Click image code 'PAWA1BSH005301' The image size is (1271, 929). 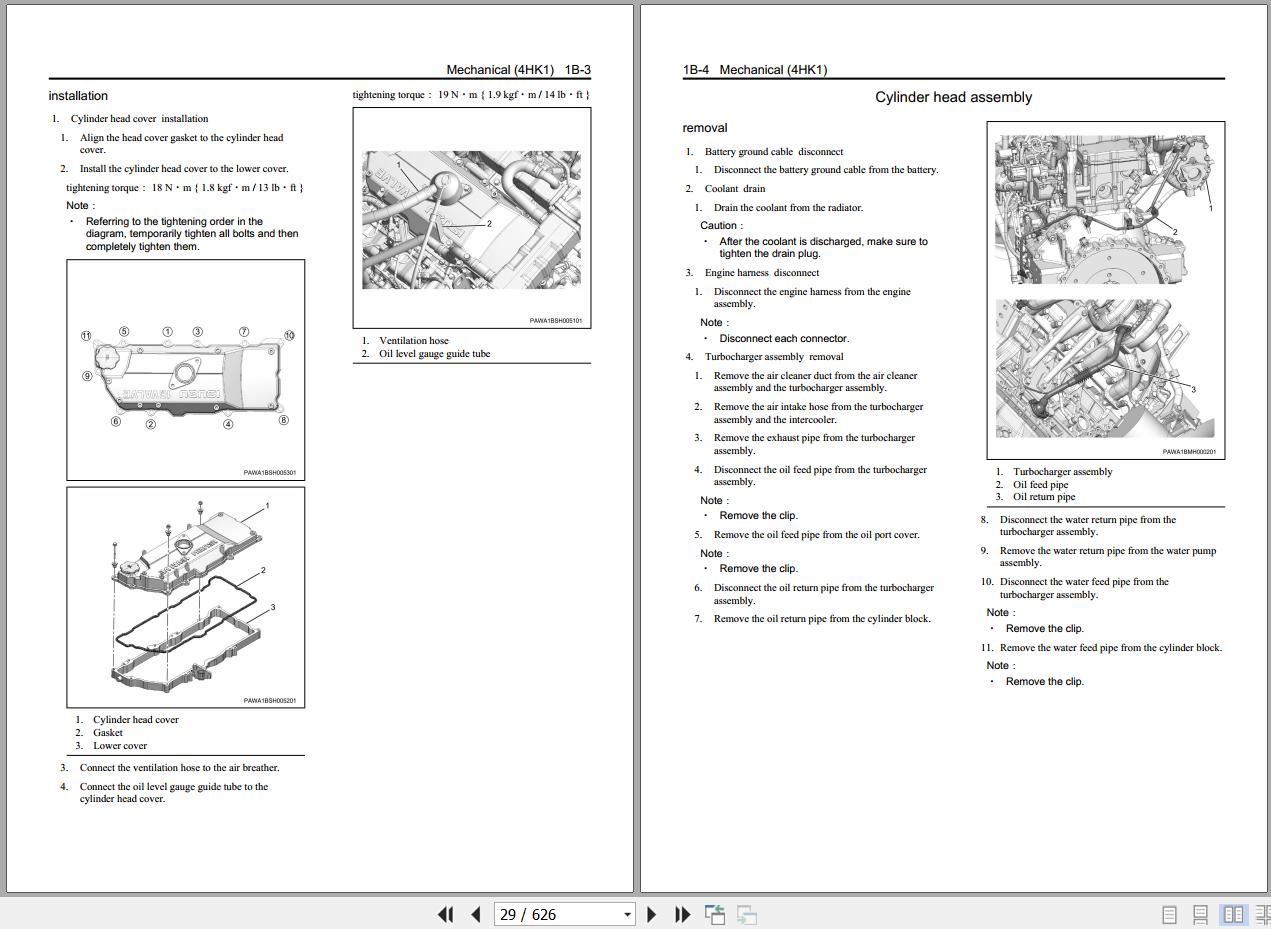270,473
